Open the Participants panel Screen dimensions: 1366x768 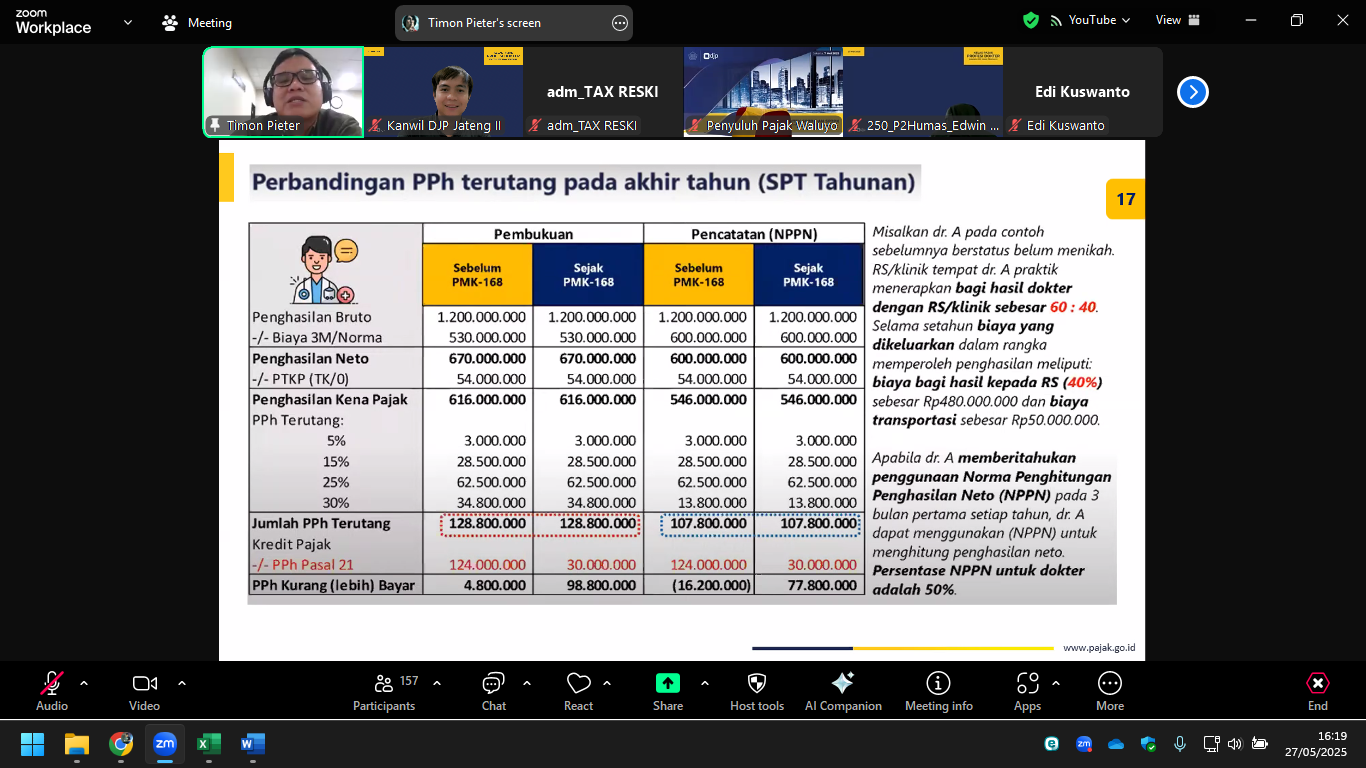pyautogui.click(x=384, y=691)
